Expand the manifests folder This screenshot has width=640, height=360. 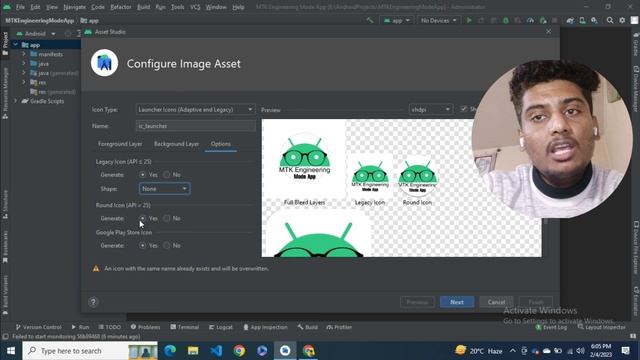click(x=24, y=54)
